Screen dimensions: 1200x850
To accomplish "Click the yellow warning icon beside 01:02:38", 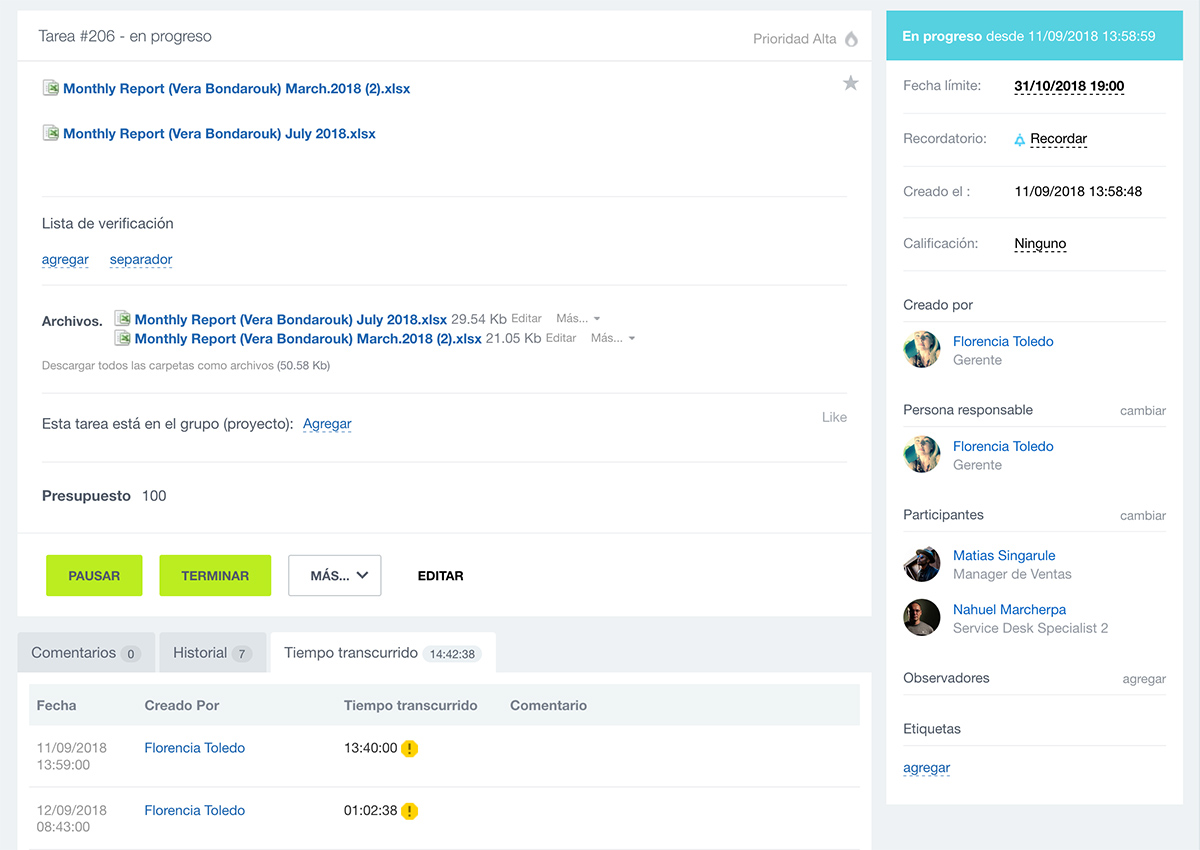I will (x=409, y=811).
